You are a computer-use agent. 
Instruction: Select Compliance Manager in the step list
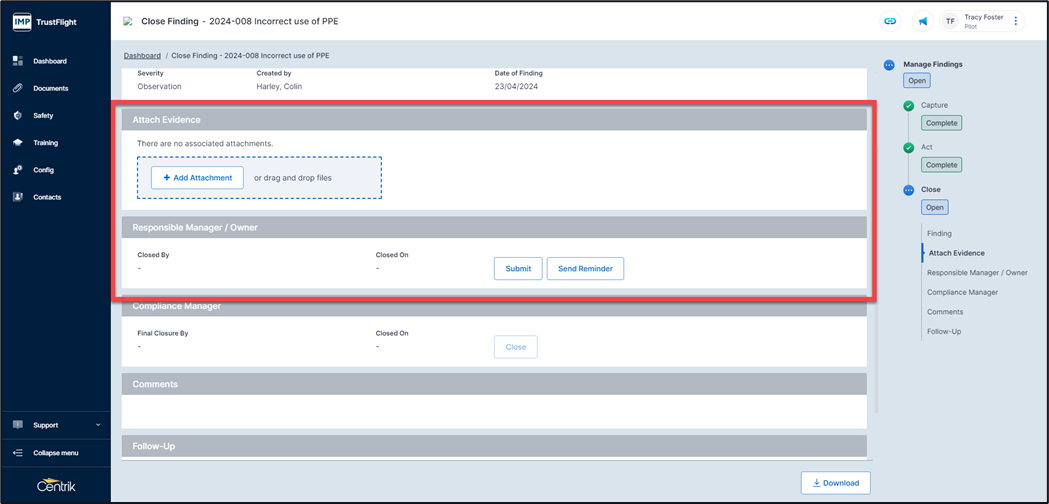(x=962, y=292)
